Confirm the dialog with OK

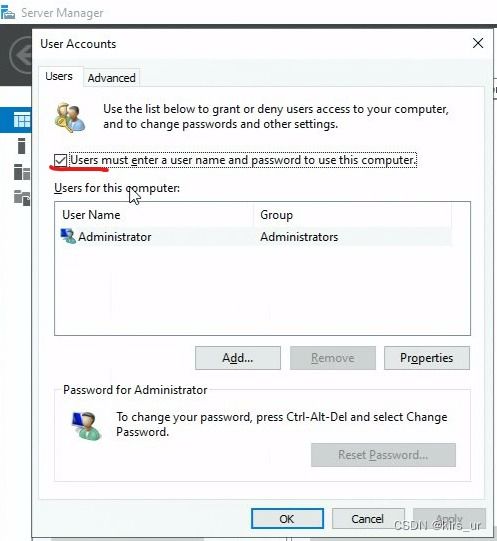pyautogui.click(x=287, y=518)
